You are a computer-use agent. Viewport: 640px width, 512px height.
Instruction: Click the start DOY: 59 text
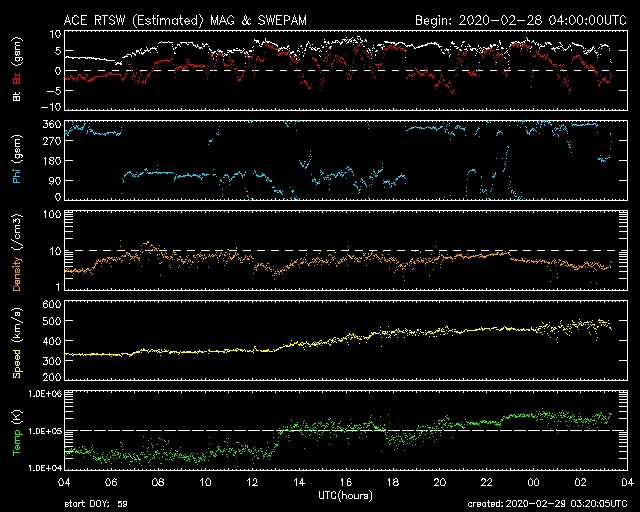pyautogui.click(x=96, y=505)
